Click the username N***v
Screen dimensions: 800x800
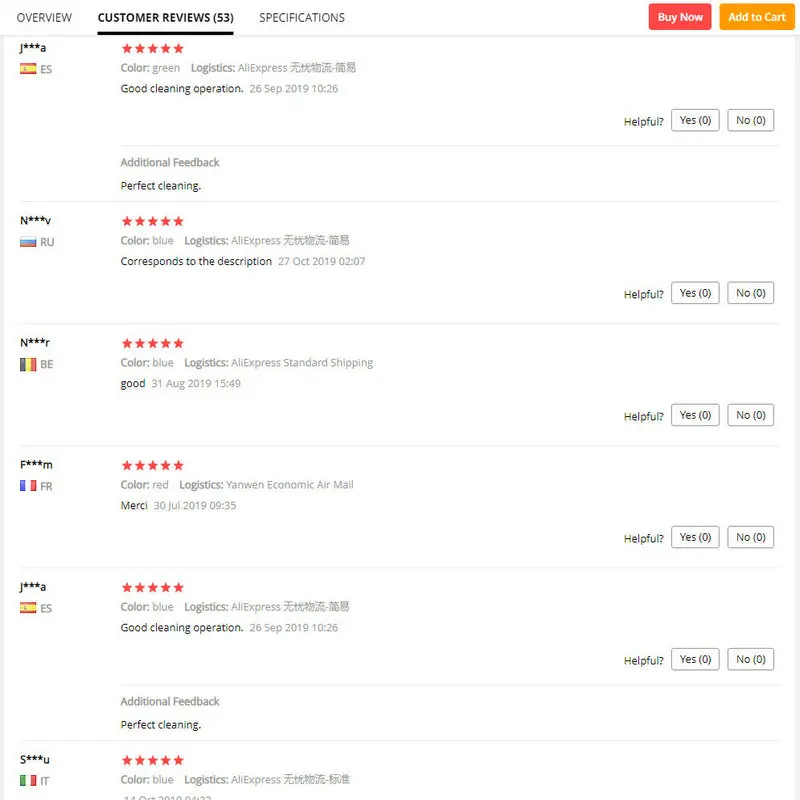[x=36, y=220]
